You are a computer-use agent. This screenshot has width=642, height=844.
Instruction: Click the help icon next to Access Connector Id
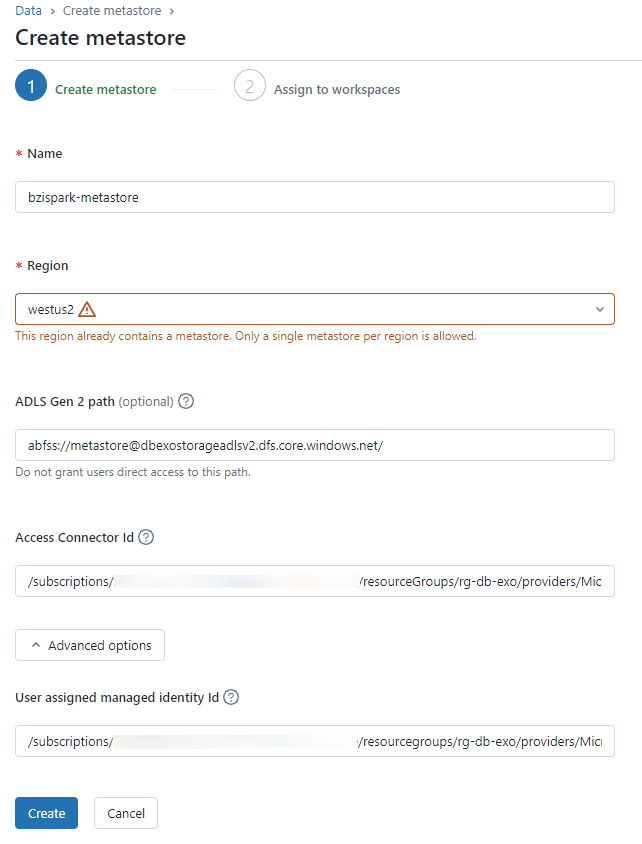146,537
